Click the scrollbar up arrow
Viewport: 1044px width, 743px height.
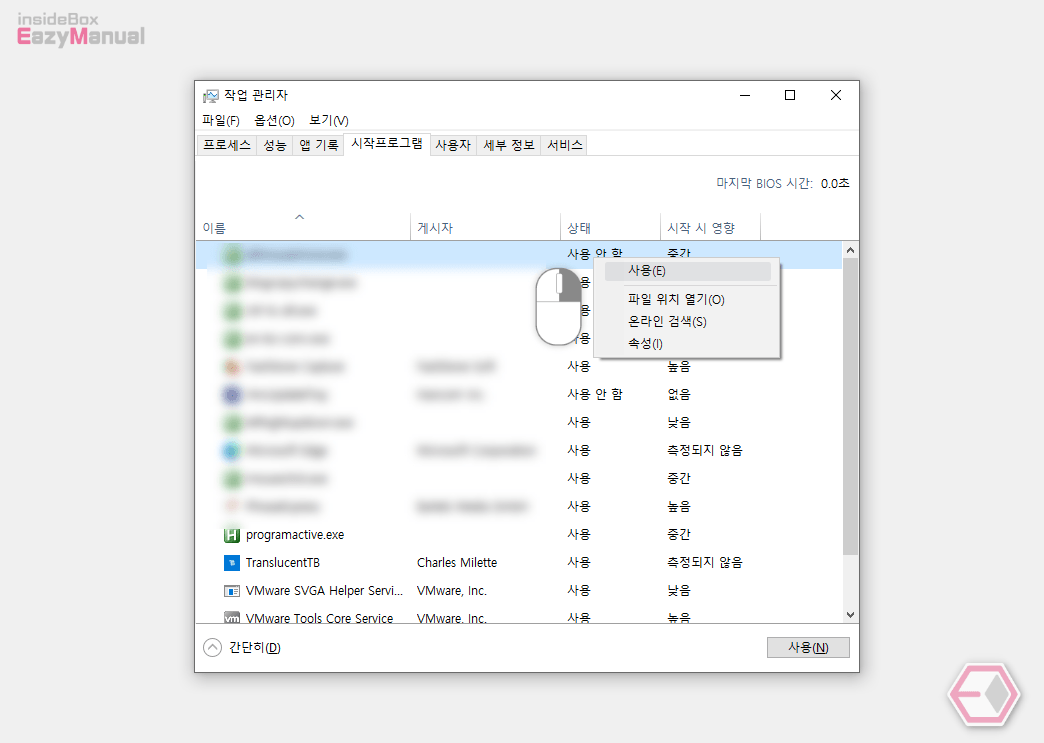[850, 250]
